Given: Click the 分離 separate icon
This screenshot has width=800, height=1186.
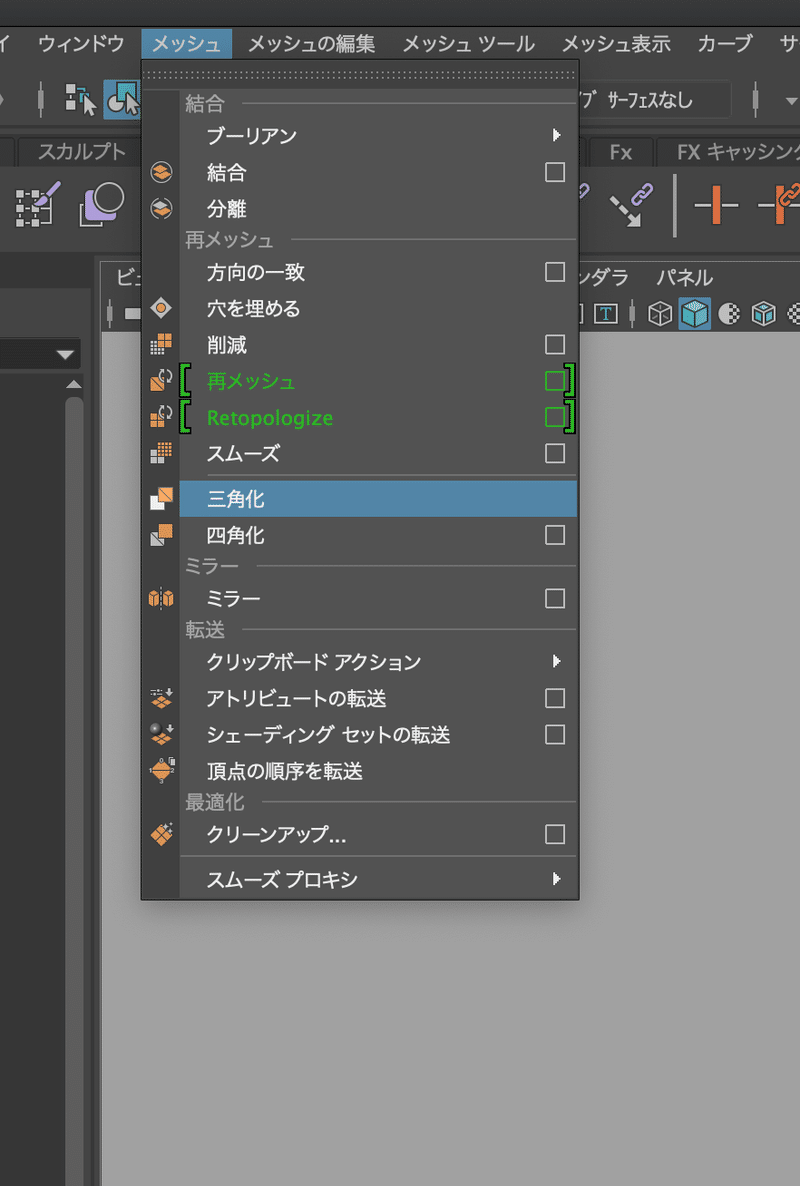Looking at the screenshot, I should pos(161,208).
